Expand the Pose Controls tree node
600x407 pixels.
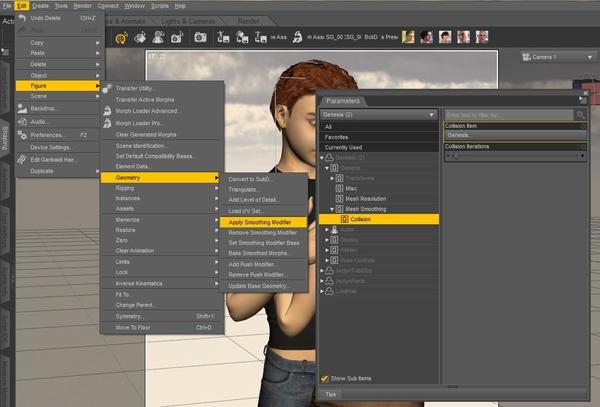[327, 260]
